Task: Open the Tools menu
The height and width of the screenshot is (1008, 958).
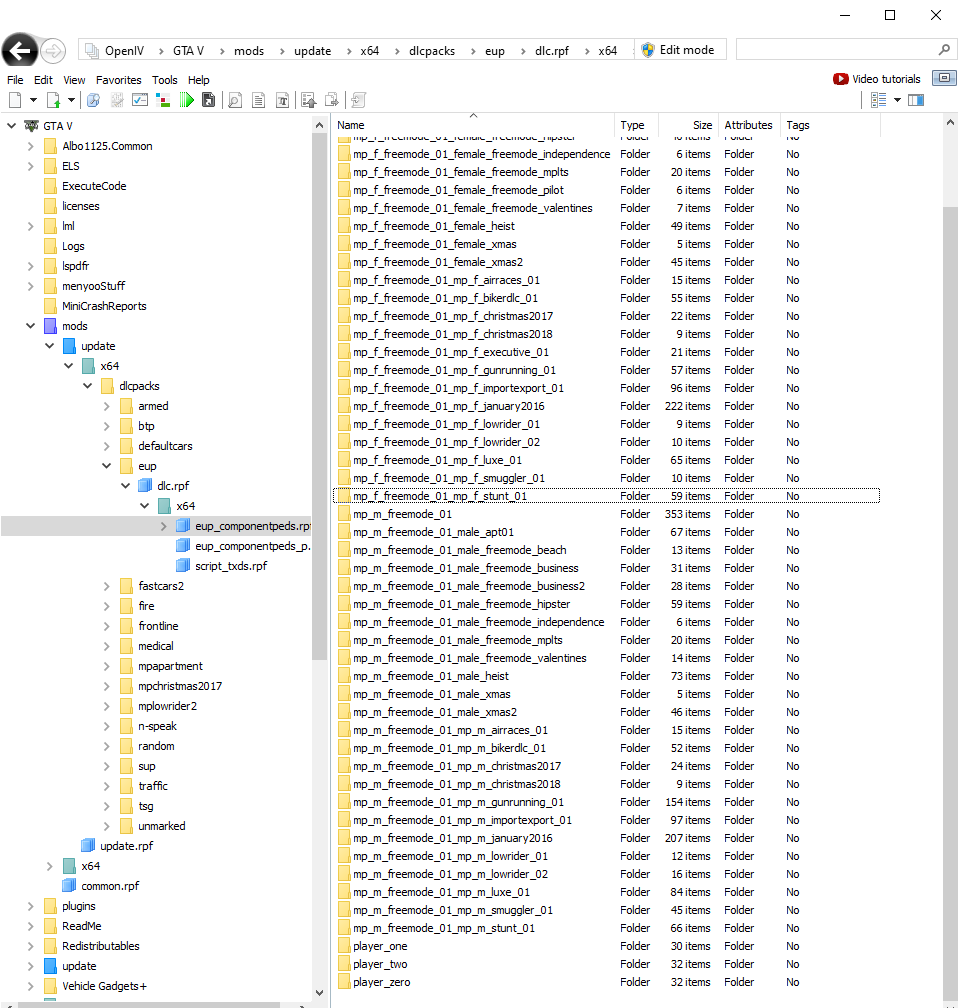Action: [x=165, y=80]
